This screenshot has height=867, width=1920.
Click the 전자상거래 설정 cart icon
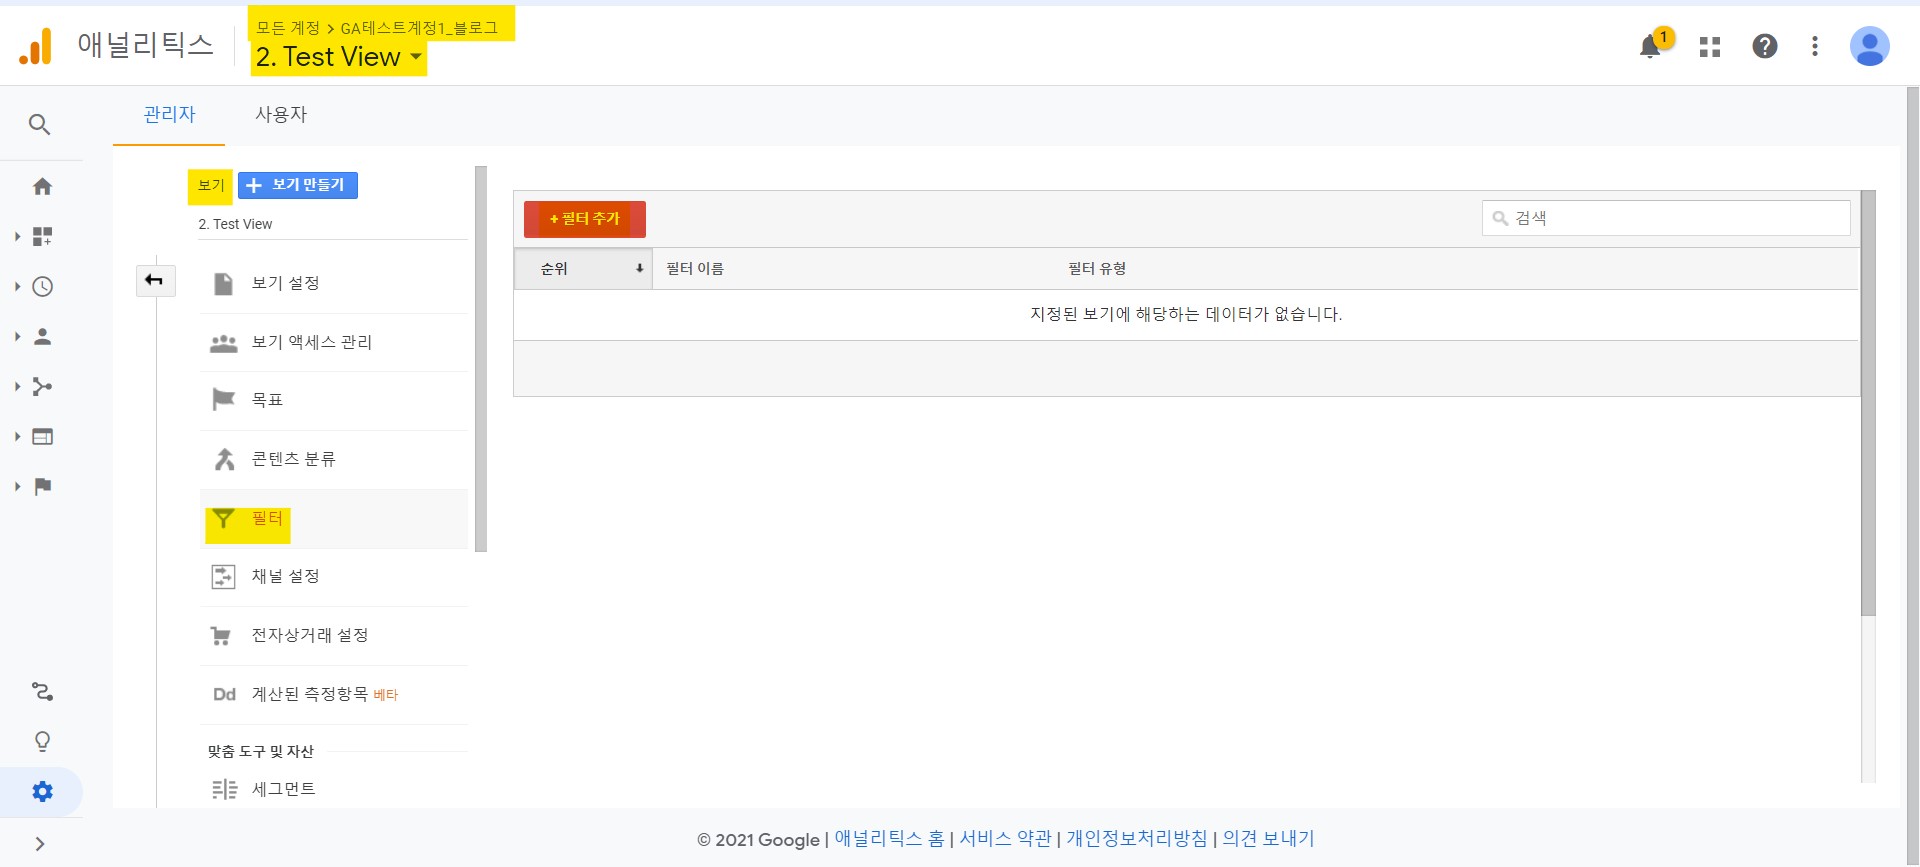click(221, 636)
